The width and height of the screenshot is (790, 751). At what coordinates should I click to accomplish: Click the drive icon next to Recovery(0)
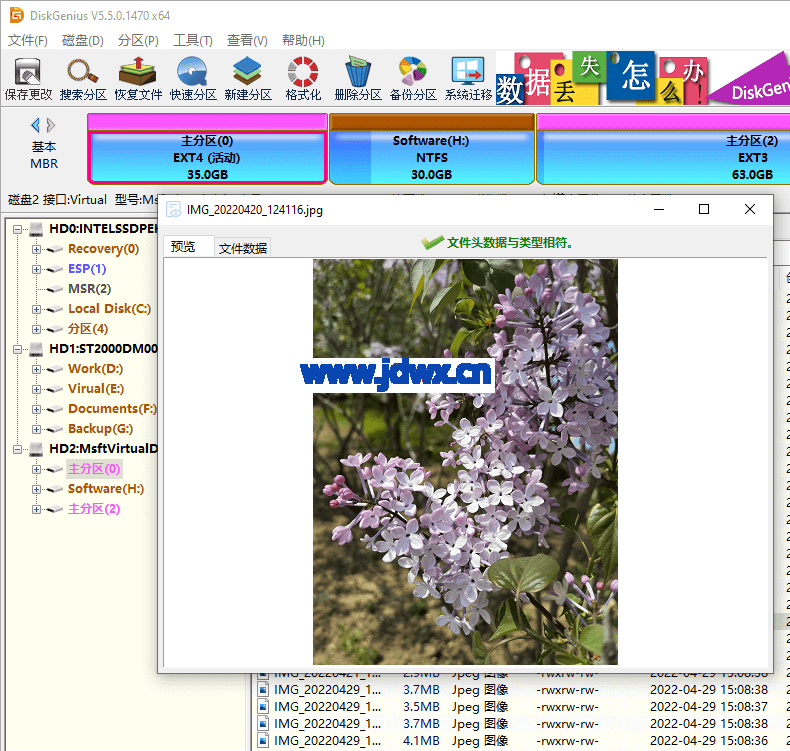pyautogui.click(x=54, y=249)
